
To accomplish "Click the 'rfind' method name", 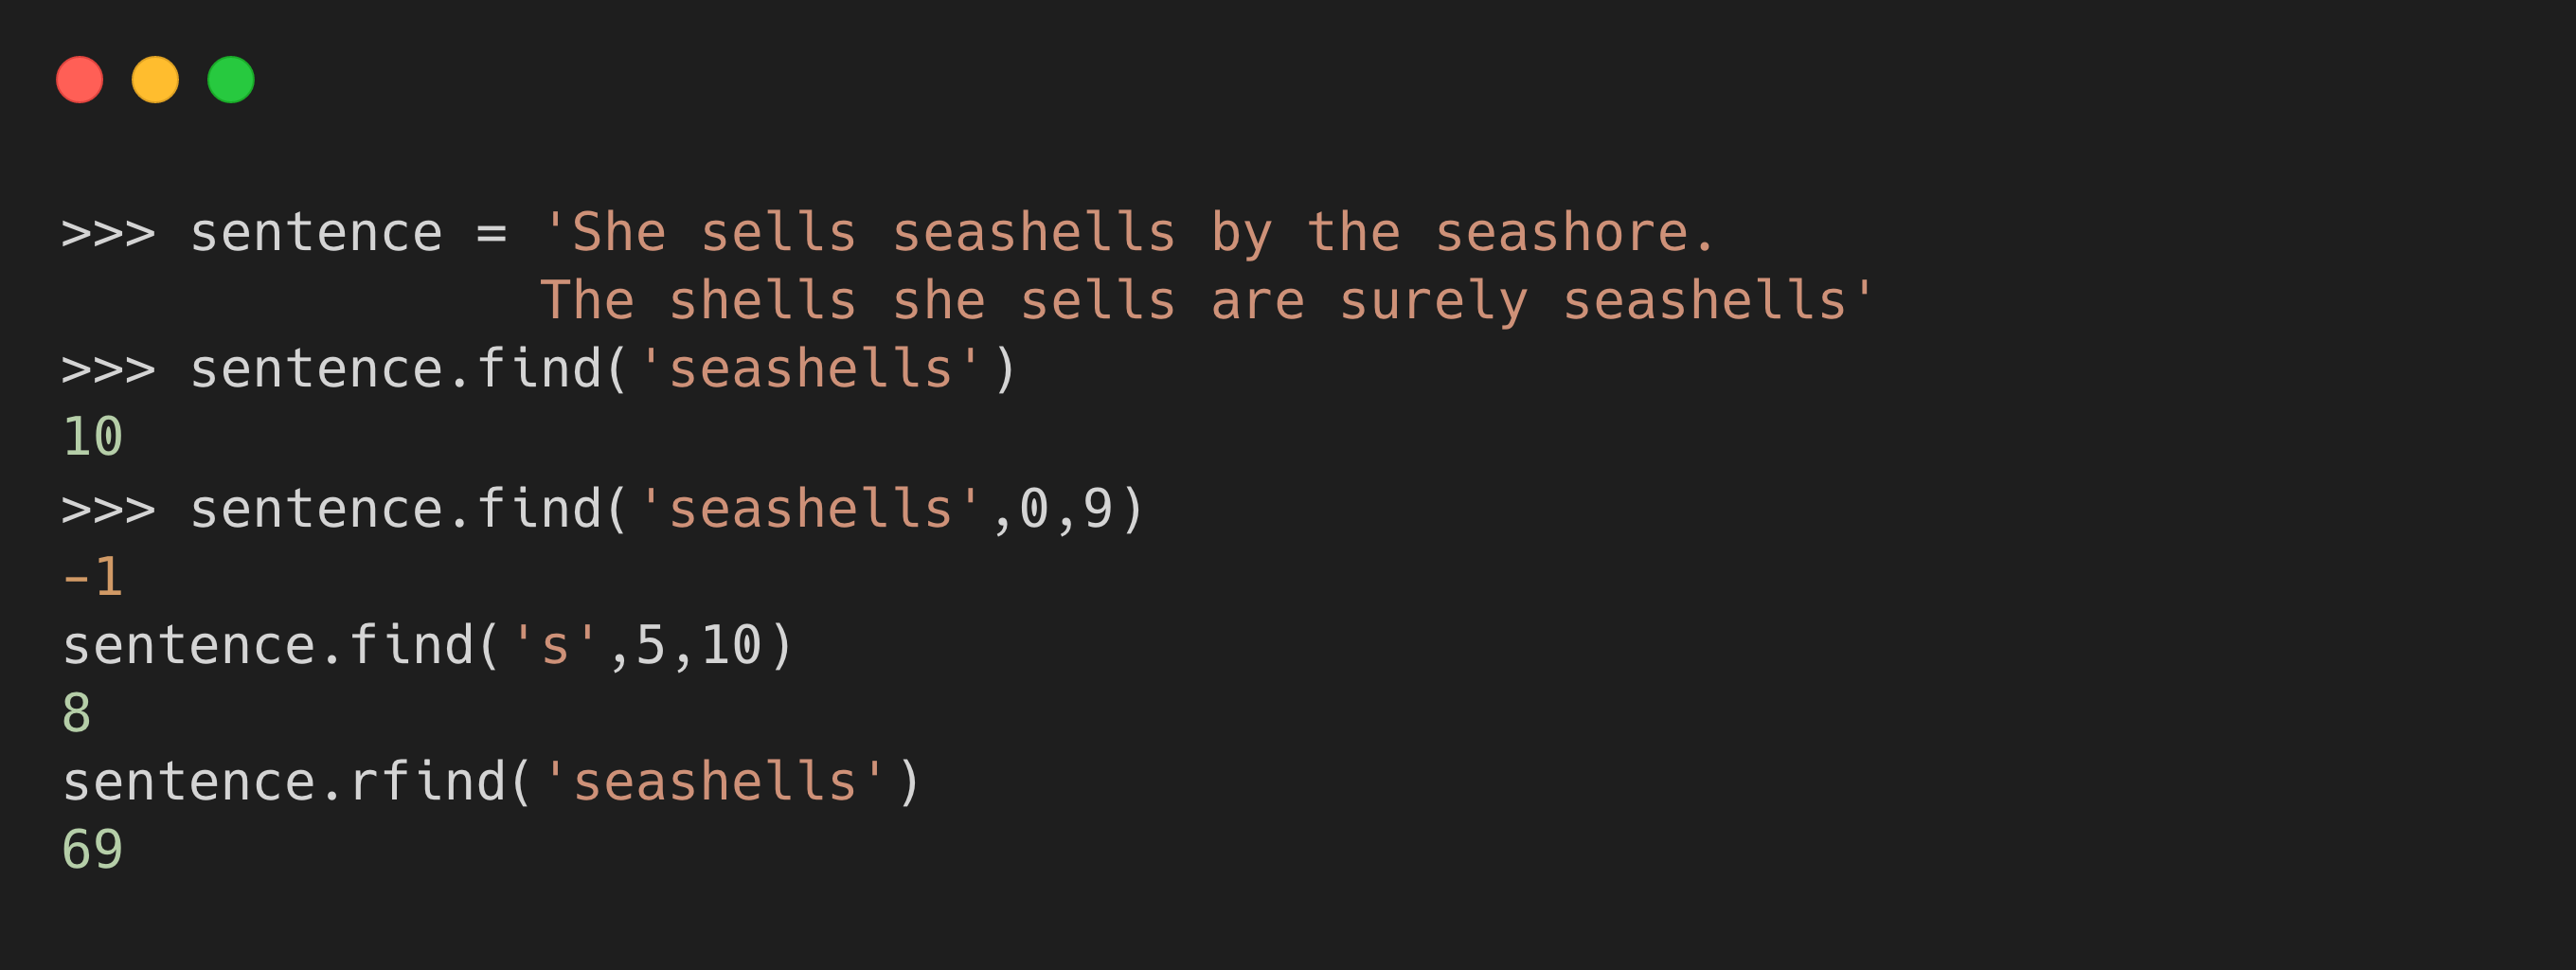I will tap(428, 782).
